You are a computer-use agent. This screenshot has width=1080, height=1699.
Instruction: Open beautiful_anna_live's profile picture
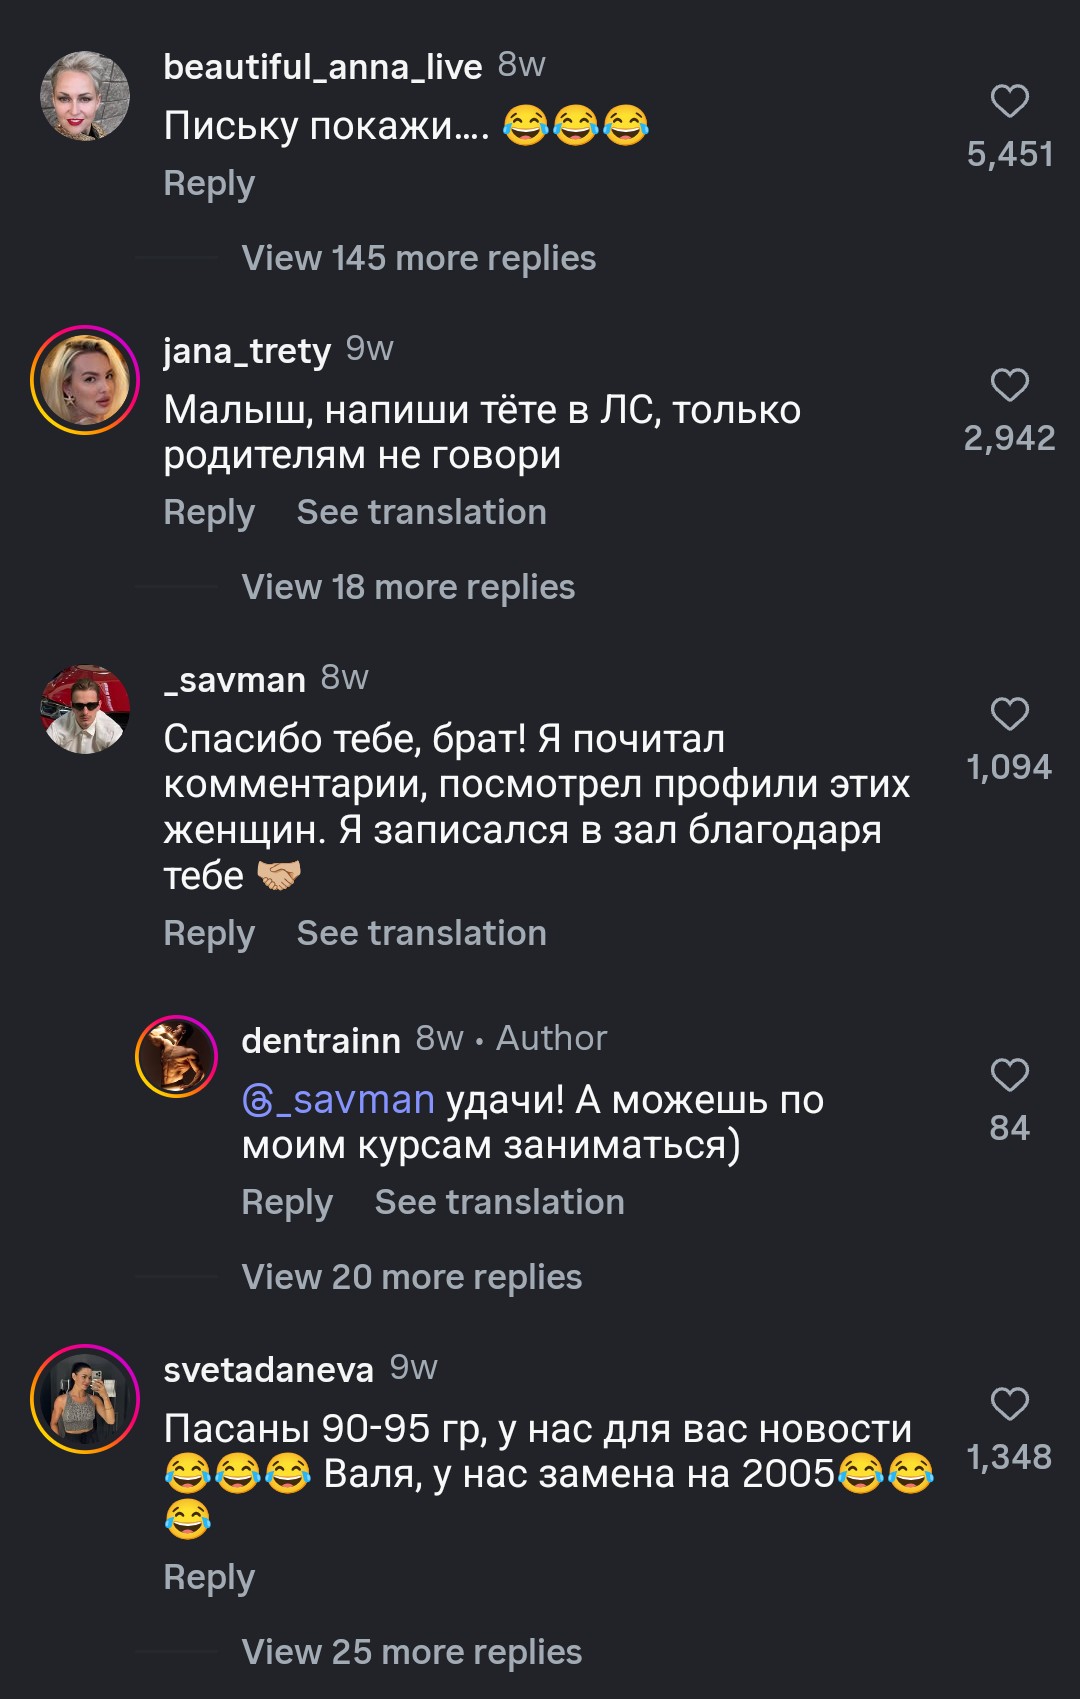[85, 96]
